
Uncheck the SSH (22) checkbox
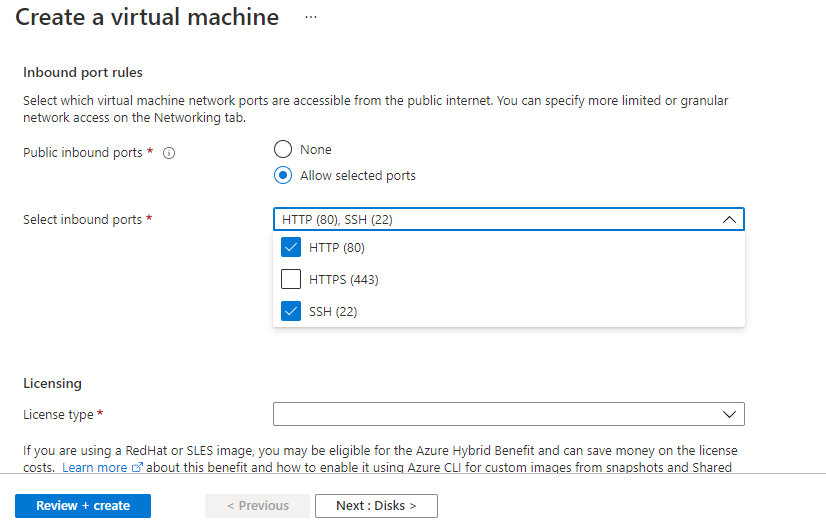click(x=291, y=311)
